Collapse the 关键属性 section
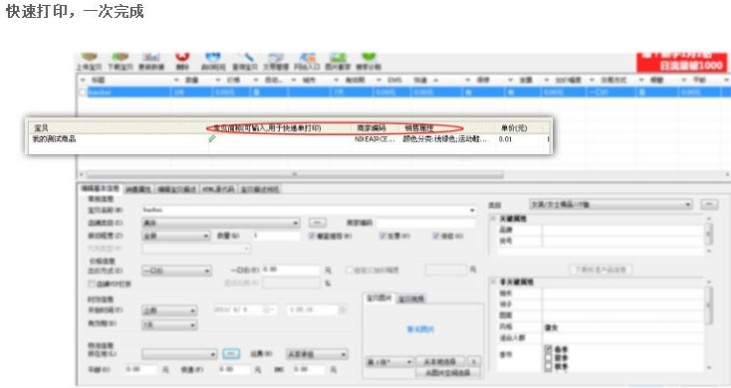The height and width of the screenshot is (388, 731). point(493,218)
